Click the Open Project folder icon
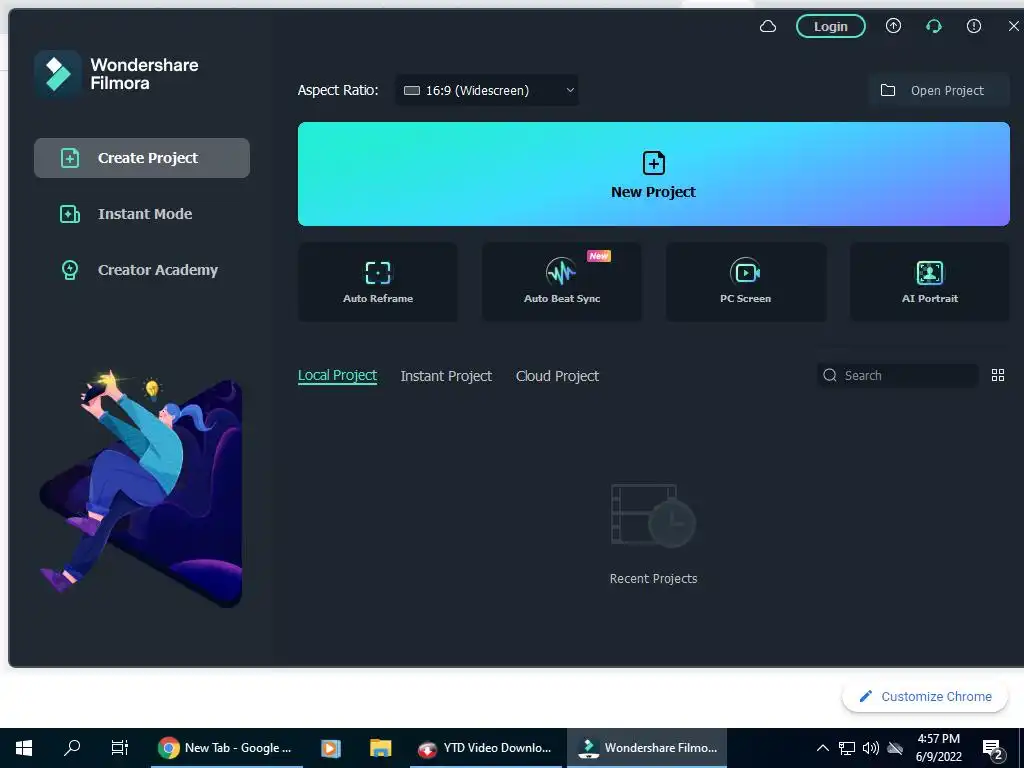This screenshot has height=768, width=1024. pyautogui.click(x=888, y=90)
